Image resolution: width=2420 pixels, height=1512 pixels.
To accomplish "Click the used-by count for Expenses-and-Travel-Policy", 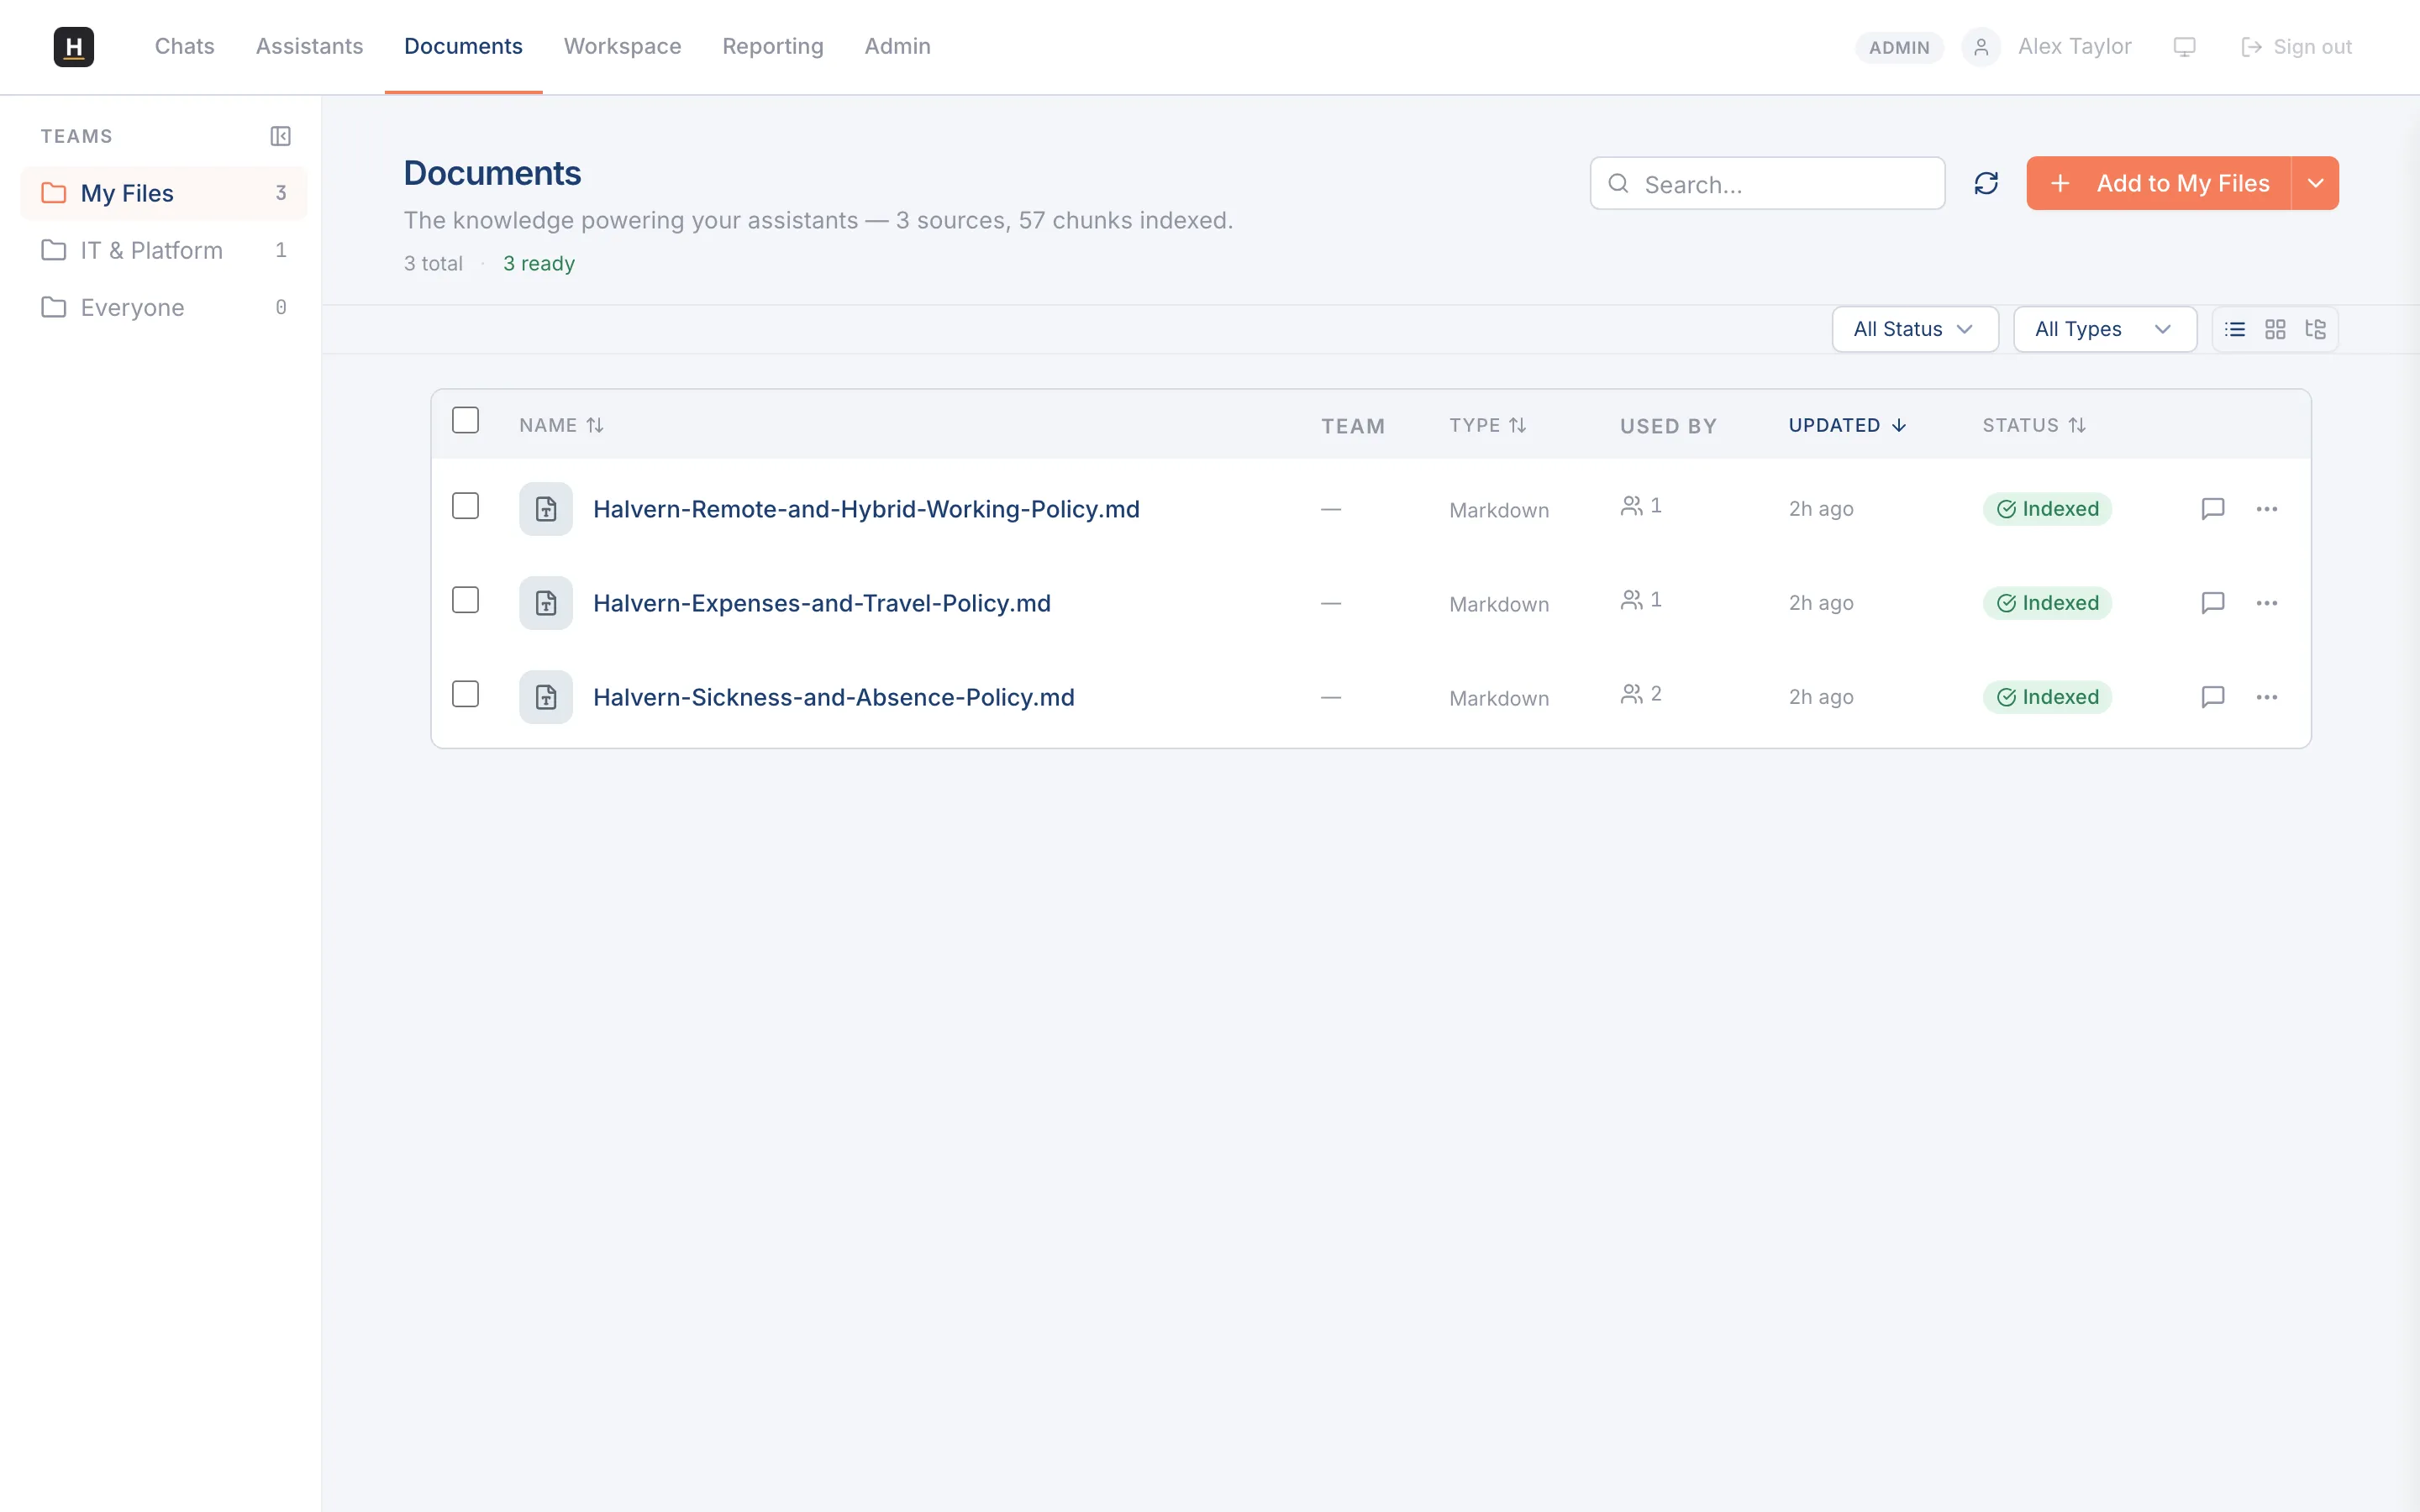I will point(1641,600).
